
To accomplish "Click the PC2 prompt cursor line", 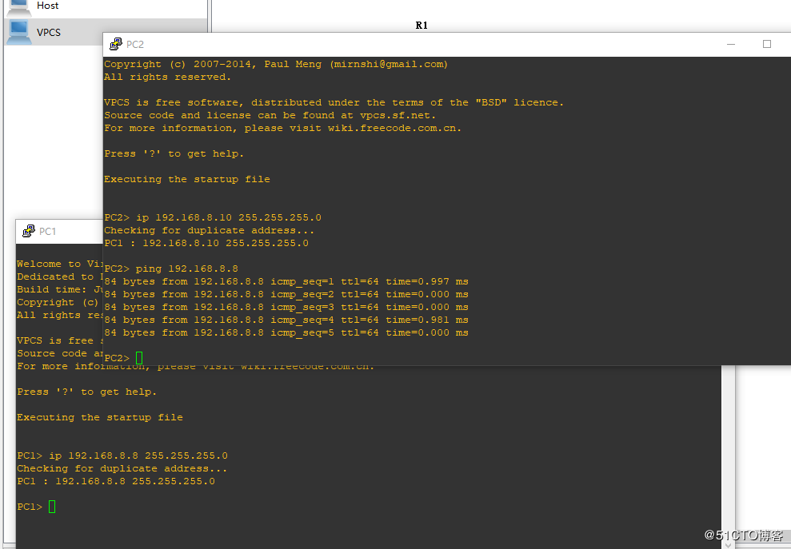I will tap(124, 358).
